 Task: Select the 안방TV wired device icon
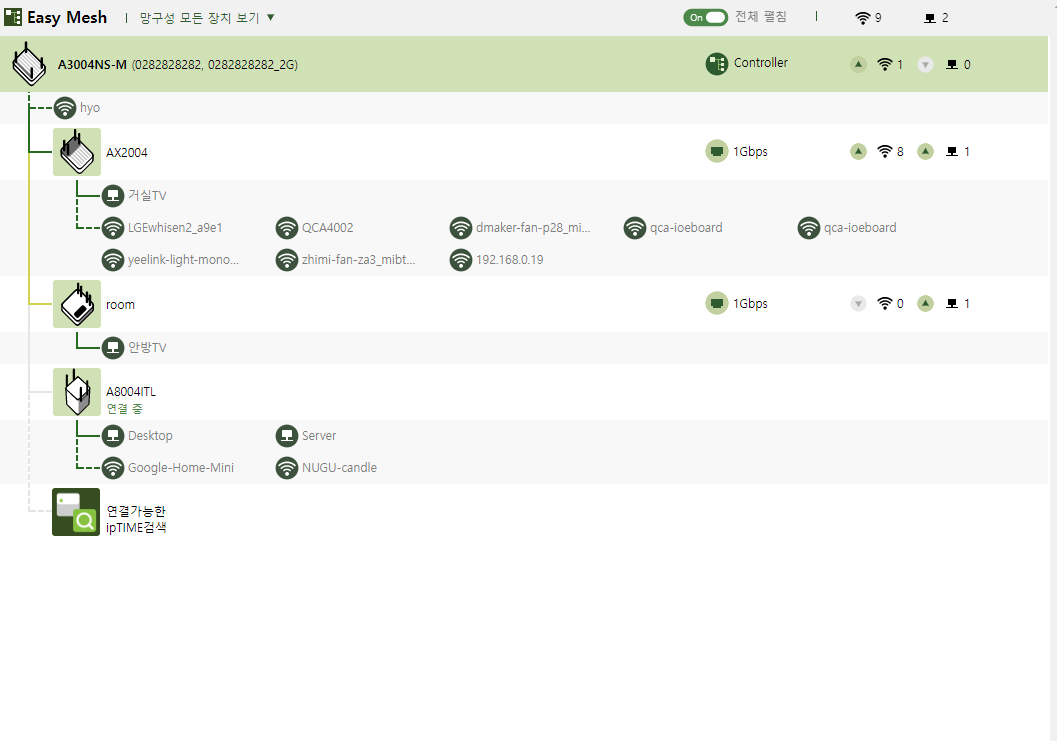[x=113, y=347]
